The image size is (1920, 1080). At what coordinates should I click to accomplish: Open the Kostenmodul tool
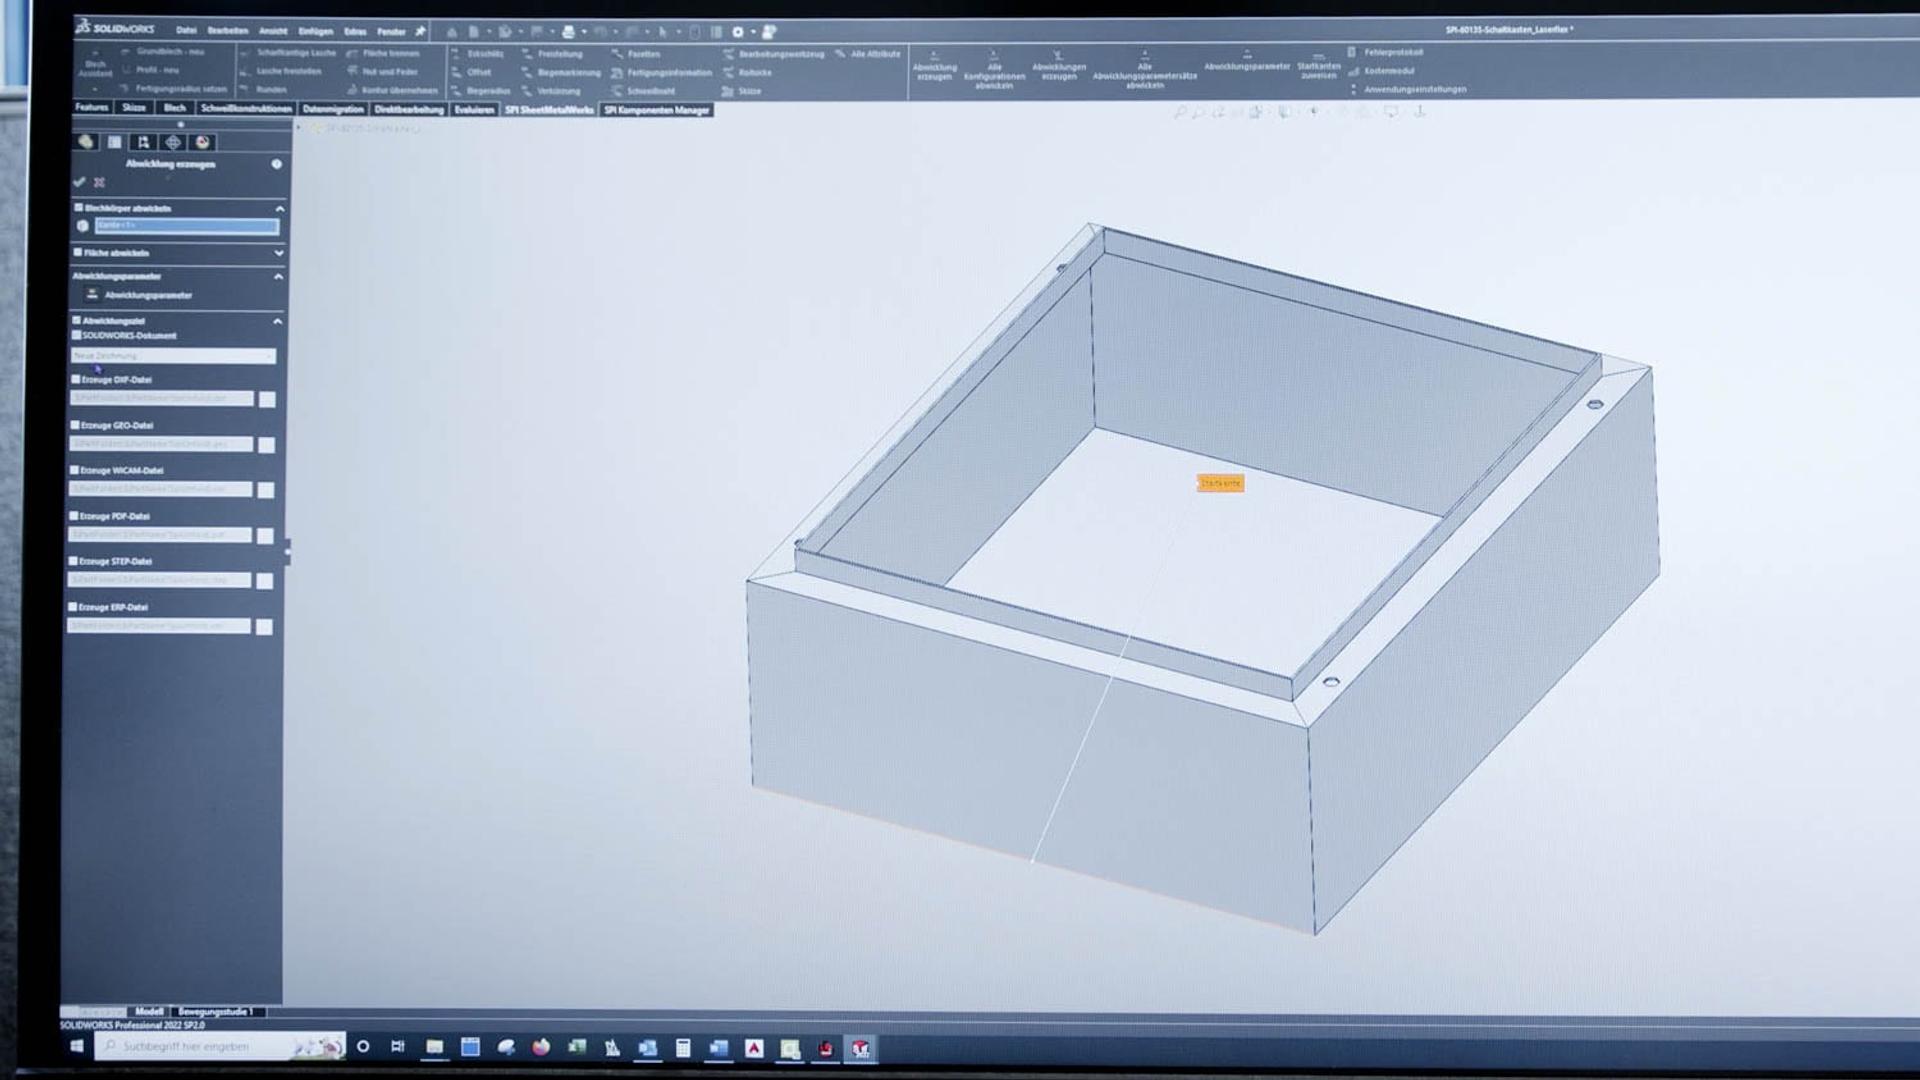[1381, 71]
